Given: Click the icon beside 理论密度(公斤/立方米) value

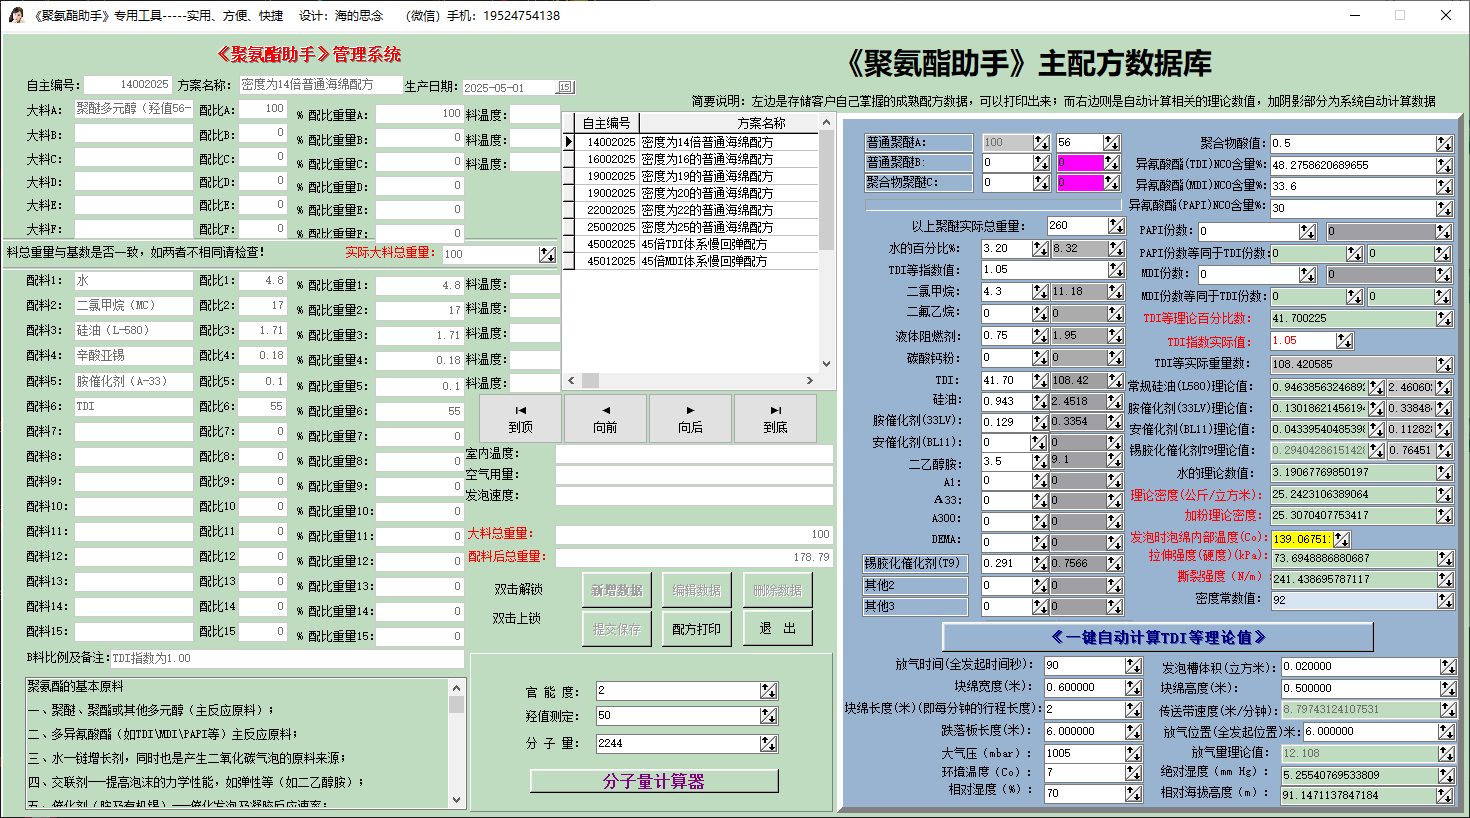Looking at the screenshot, I should (x=1444, y=495).
